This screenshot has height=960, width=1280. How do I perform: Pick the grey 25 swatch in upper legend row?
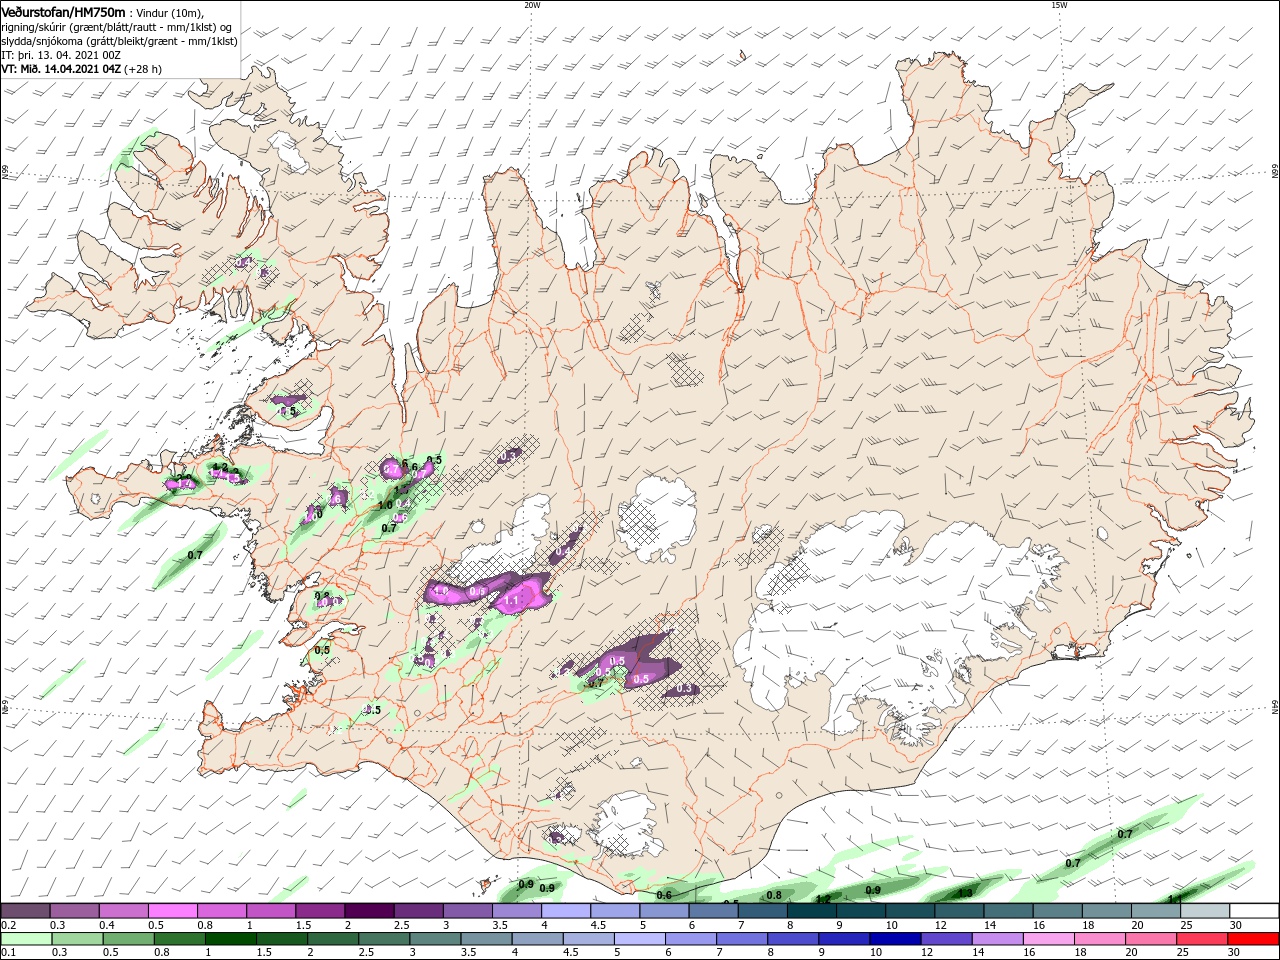pyautogui.click(x=1205, y=911)
